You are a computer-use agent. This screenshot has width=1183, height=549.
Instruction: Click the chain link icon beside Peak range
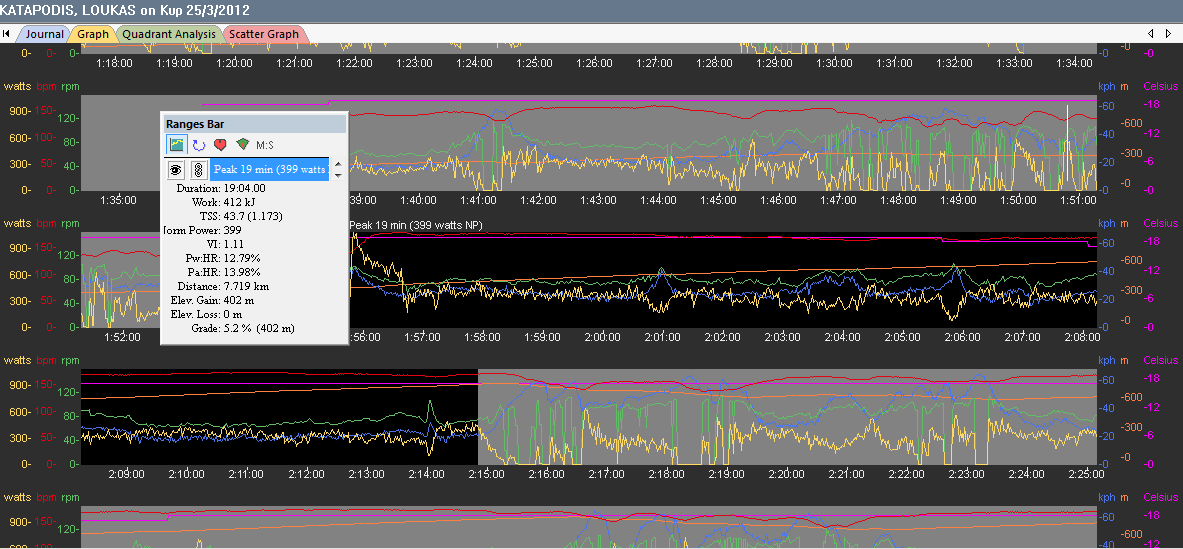(x=197, y=170)
